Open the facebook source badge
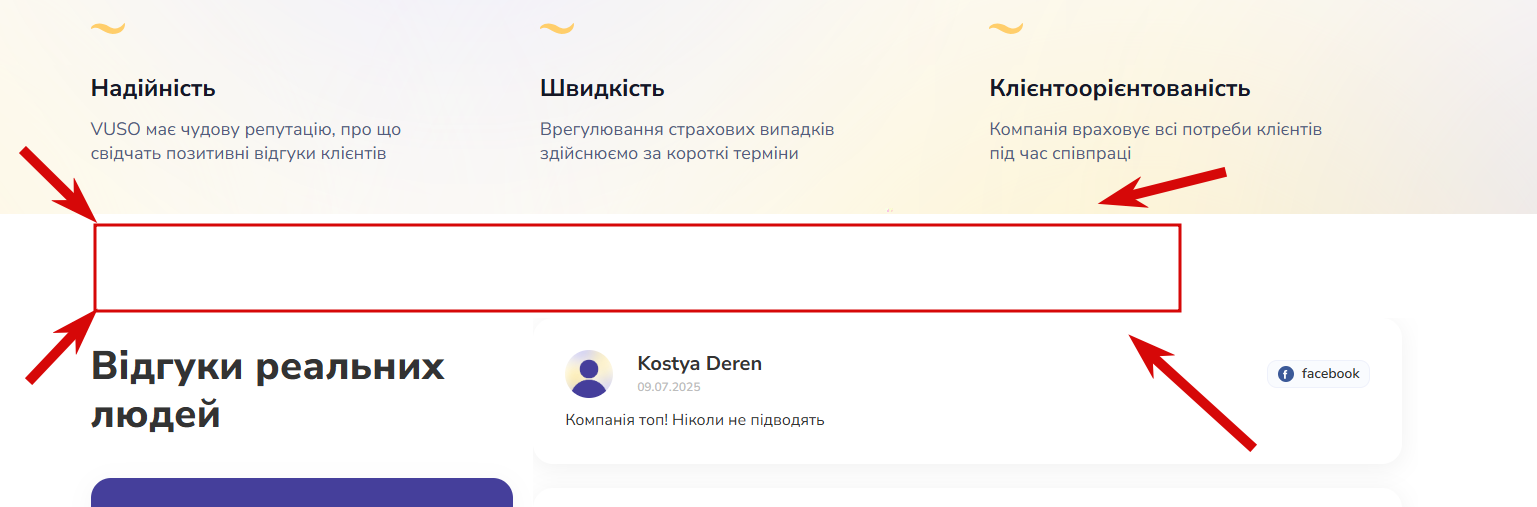This screenshot has width=1537, height=507. (1318, 374)
